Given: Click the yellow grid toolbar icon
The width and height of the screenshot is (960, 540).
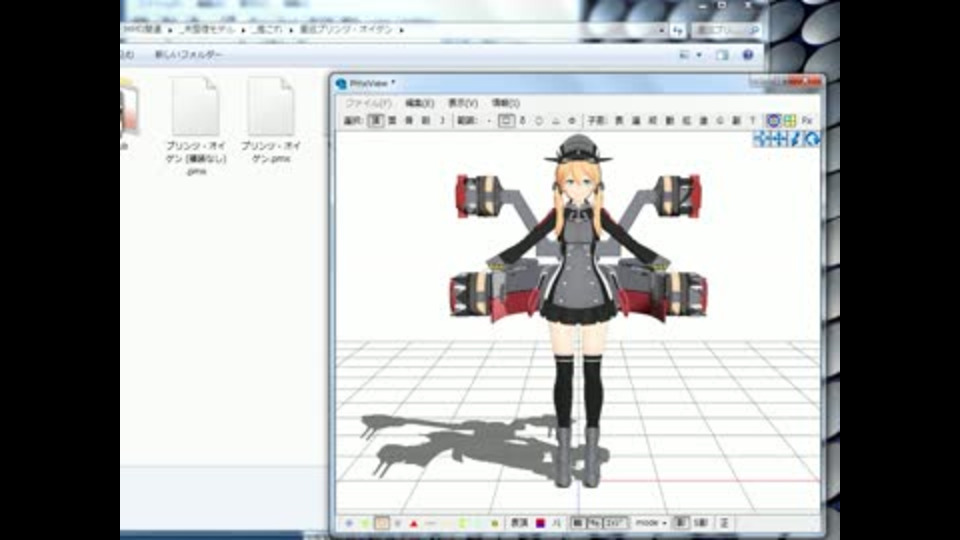Looking at the screenshot, I should (x=790, y=121).
